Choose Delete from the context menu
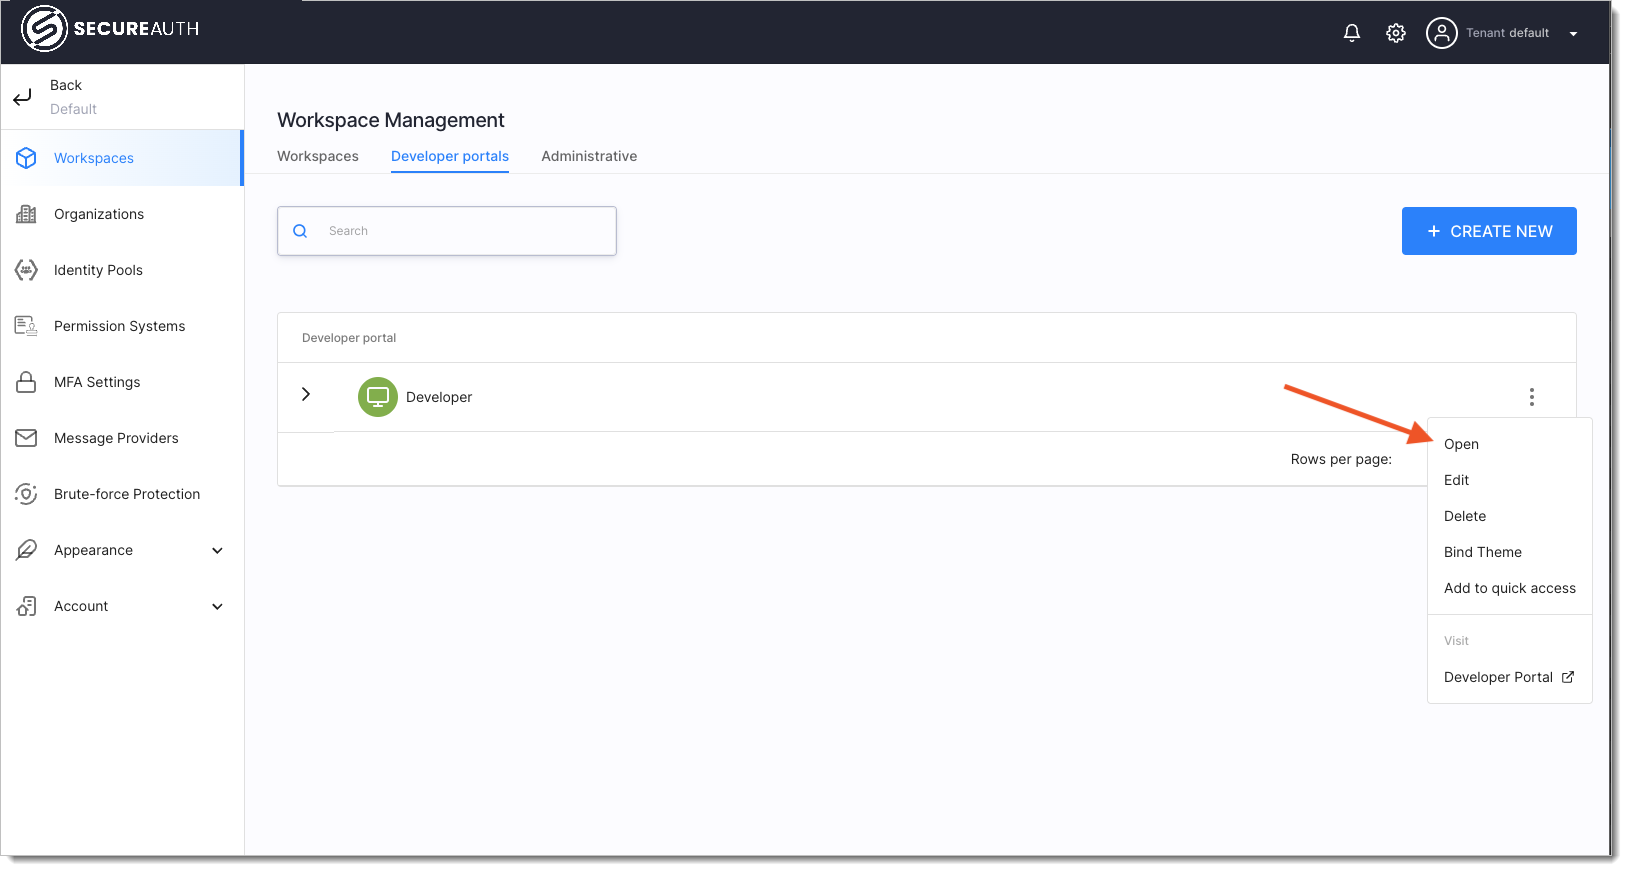Image resolution: width=1627 pixels, height=871 pixels. [x=1509, y=516]
